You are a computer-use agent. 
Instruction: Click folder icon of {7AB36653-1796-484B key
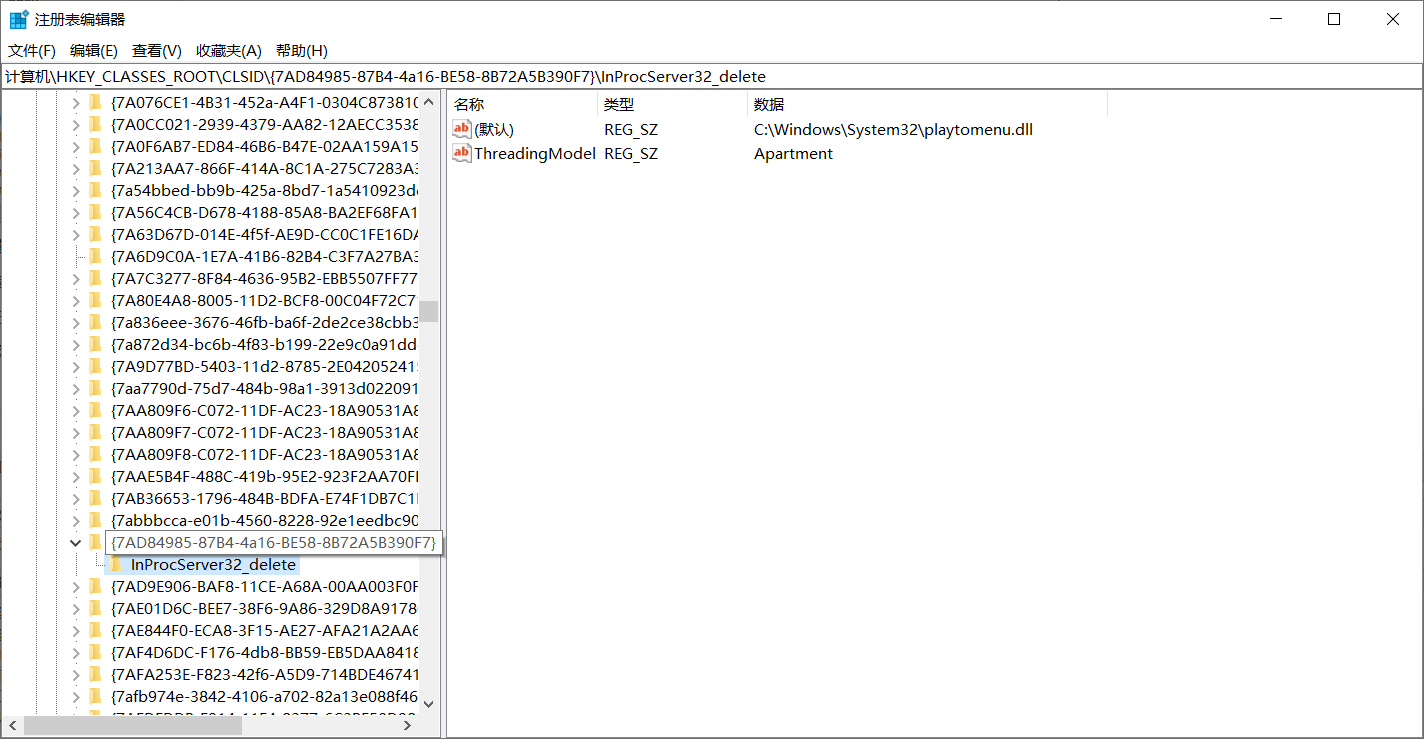click(96, 498)
